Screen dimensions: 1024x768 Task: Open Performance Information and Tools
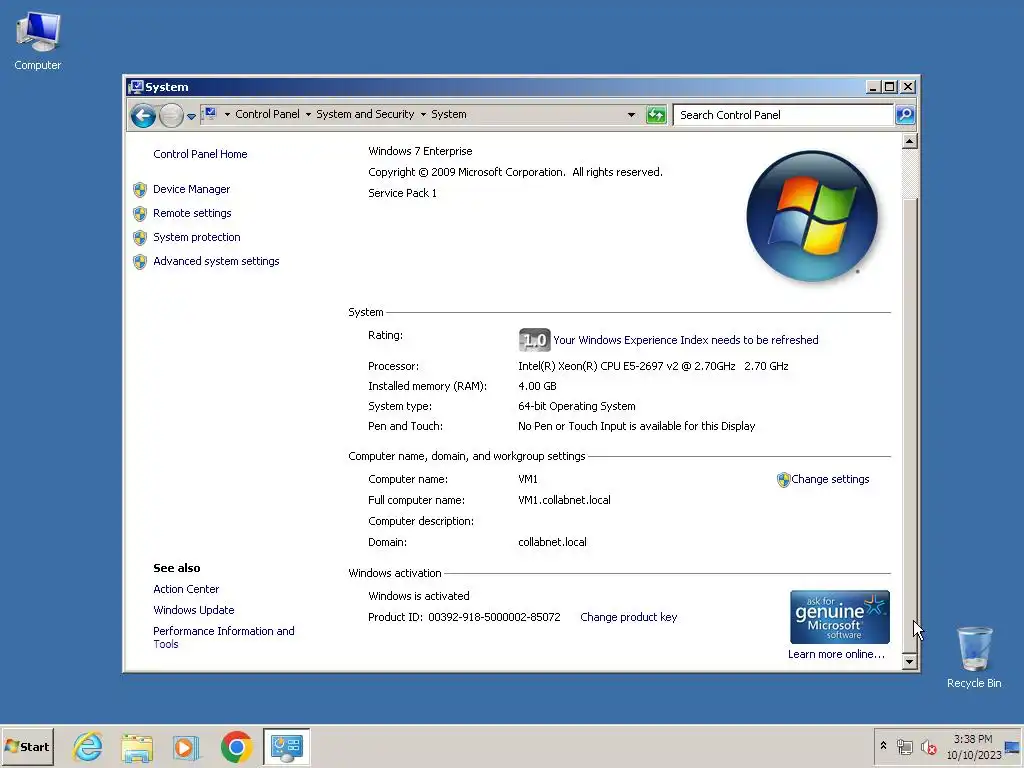click(x=223, y=637)
